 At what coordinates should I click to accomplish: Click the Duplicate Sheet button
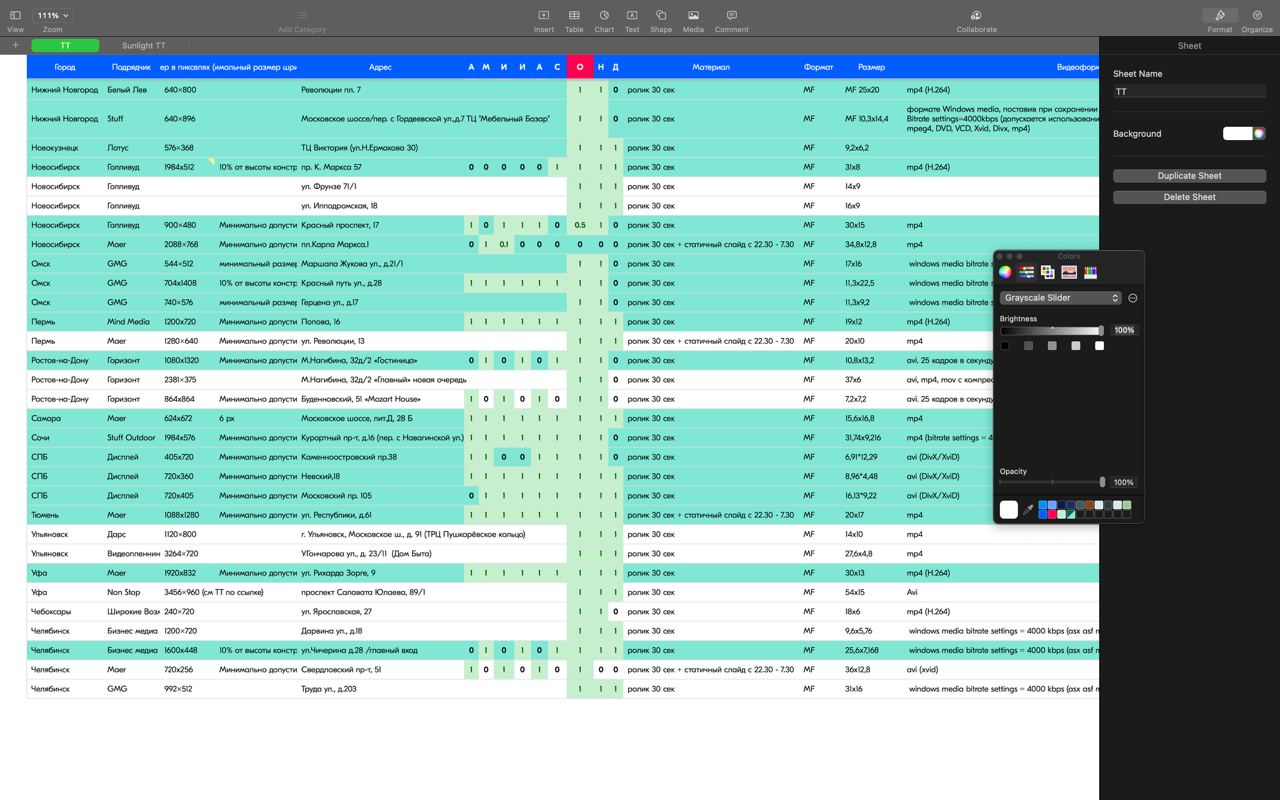(x=1189, y=176)
